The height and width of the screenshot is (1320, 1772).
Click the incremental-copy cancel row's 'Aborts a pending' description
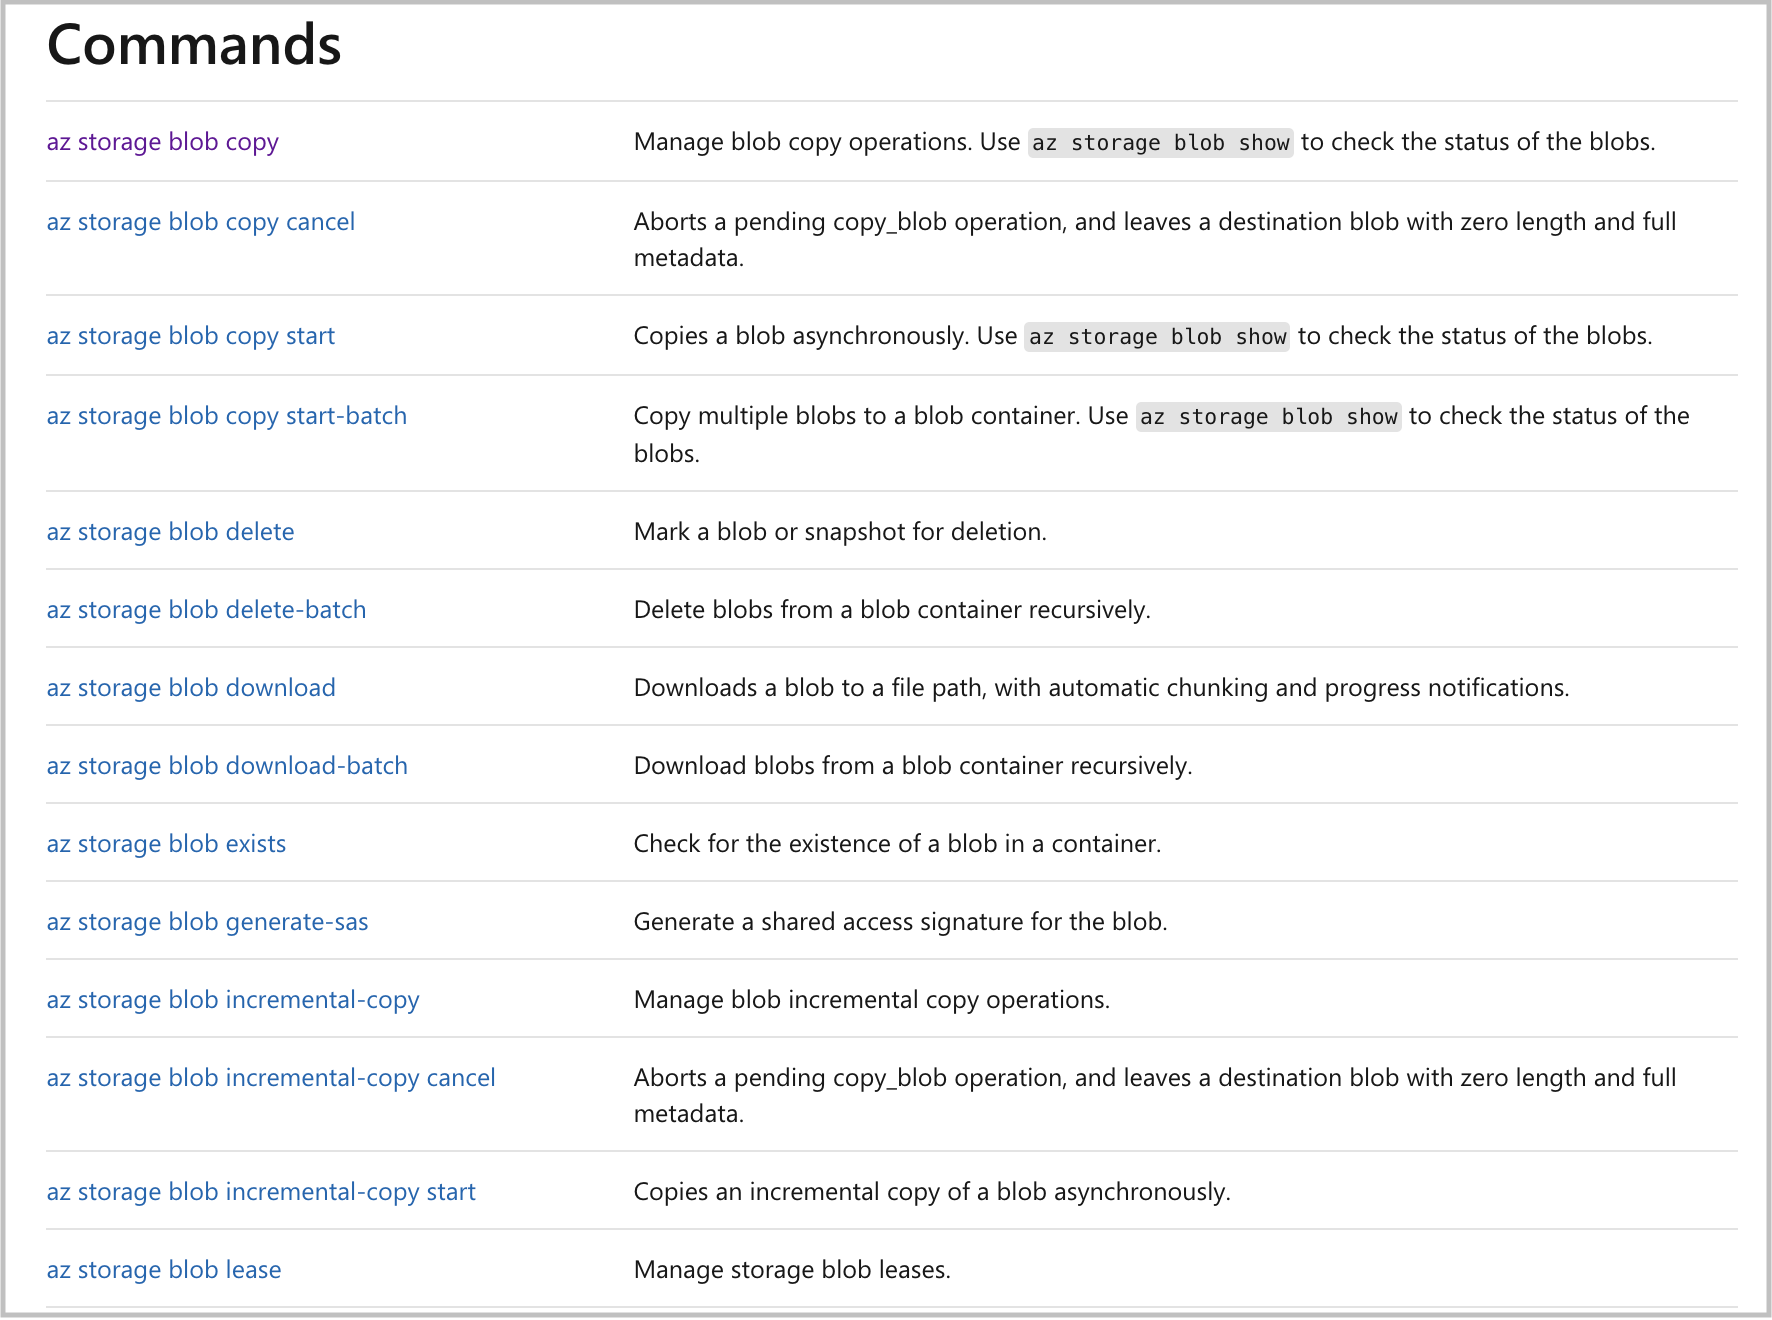pyautogui.click(x=1155, y=1096)
